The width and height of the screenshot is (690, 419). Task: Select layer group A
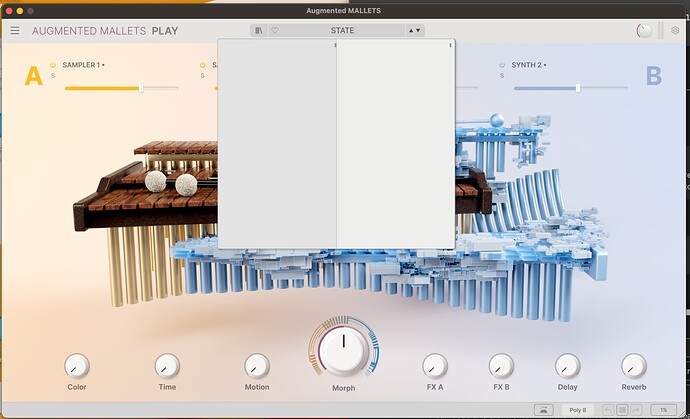[x=33, y=76]
